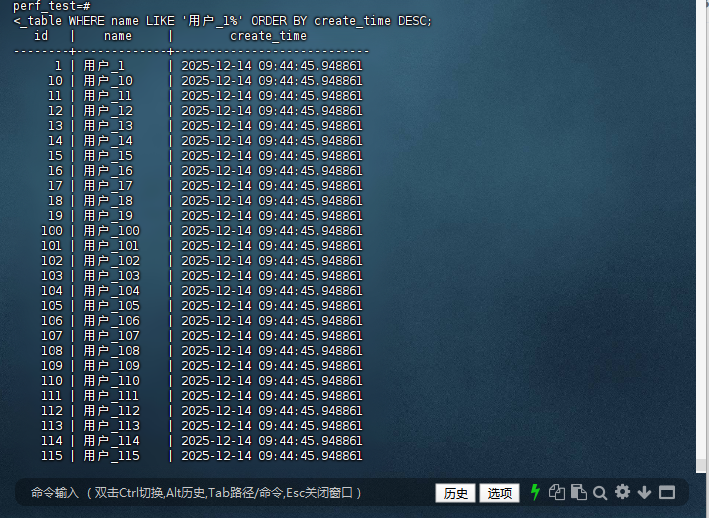Click the copy icon in command bar
This screenshot has width=709, height=518.
coord(557,492)
